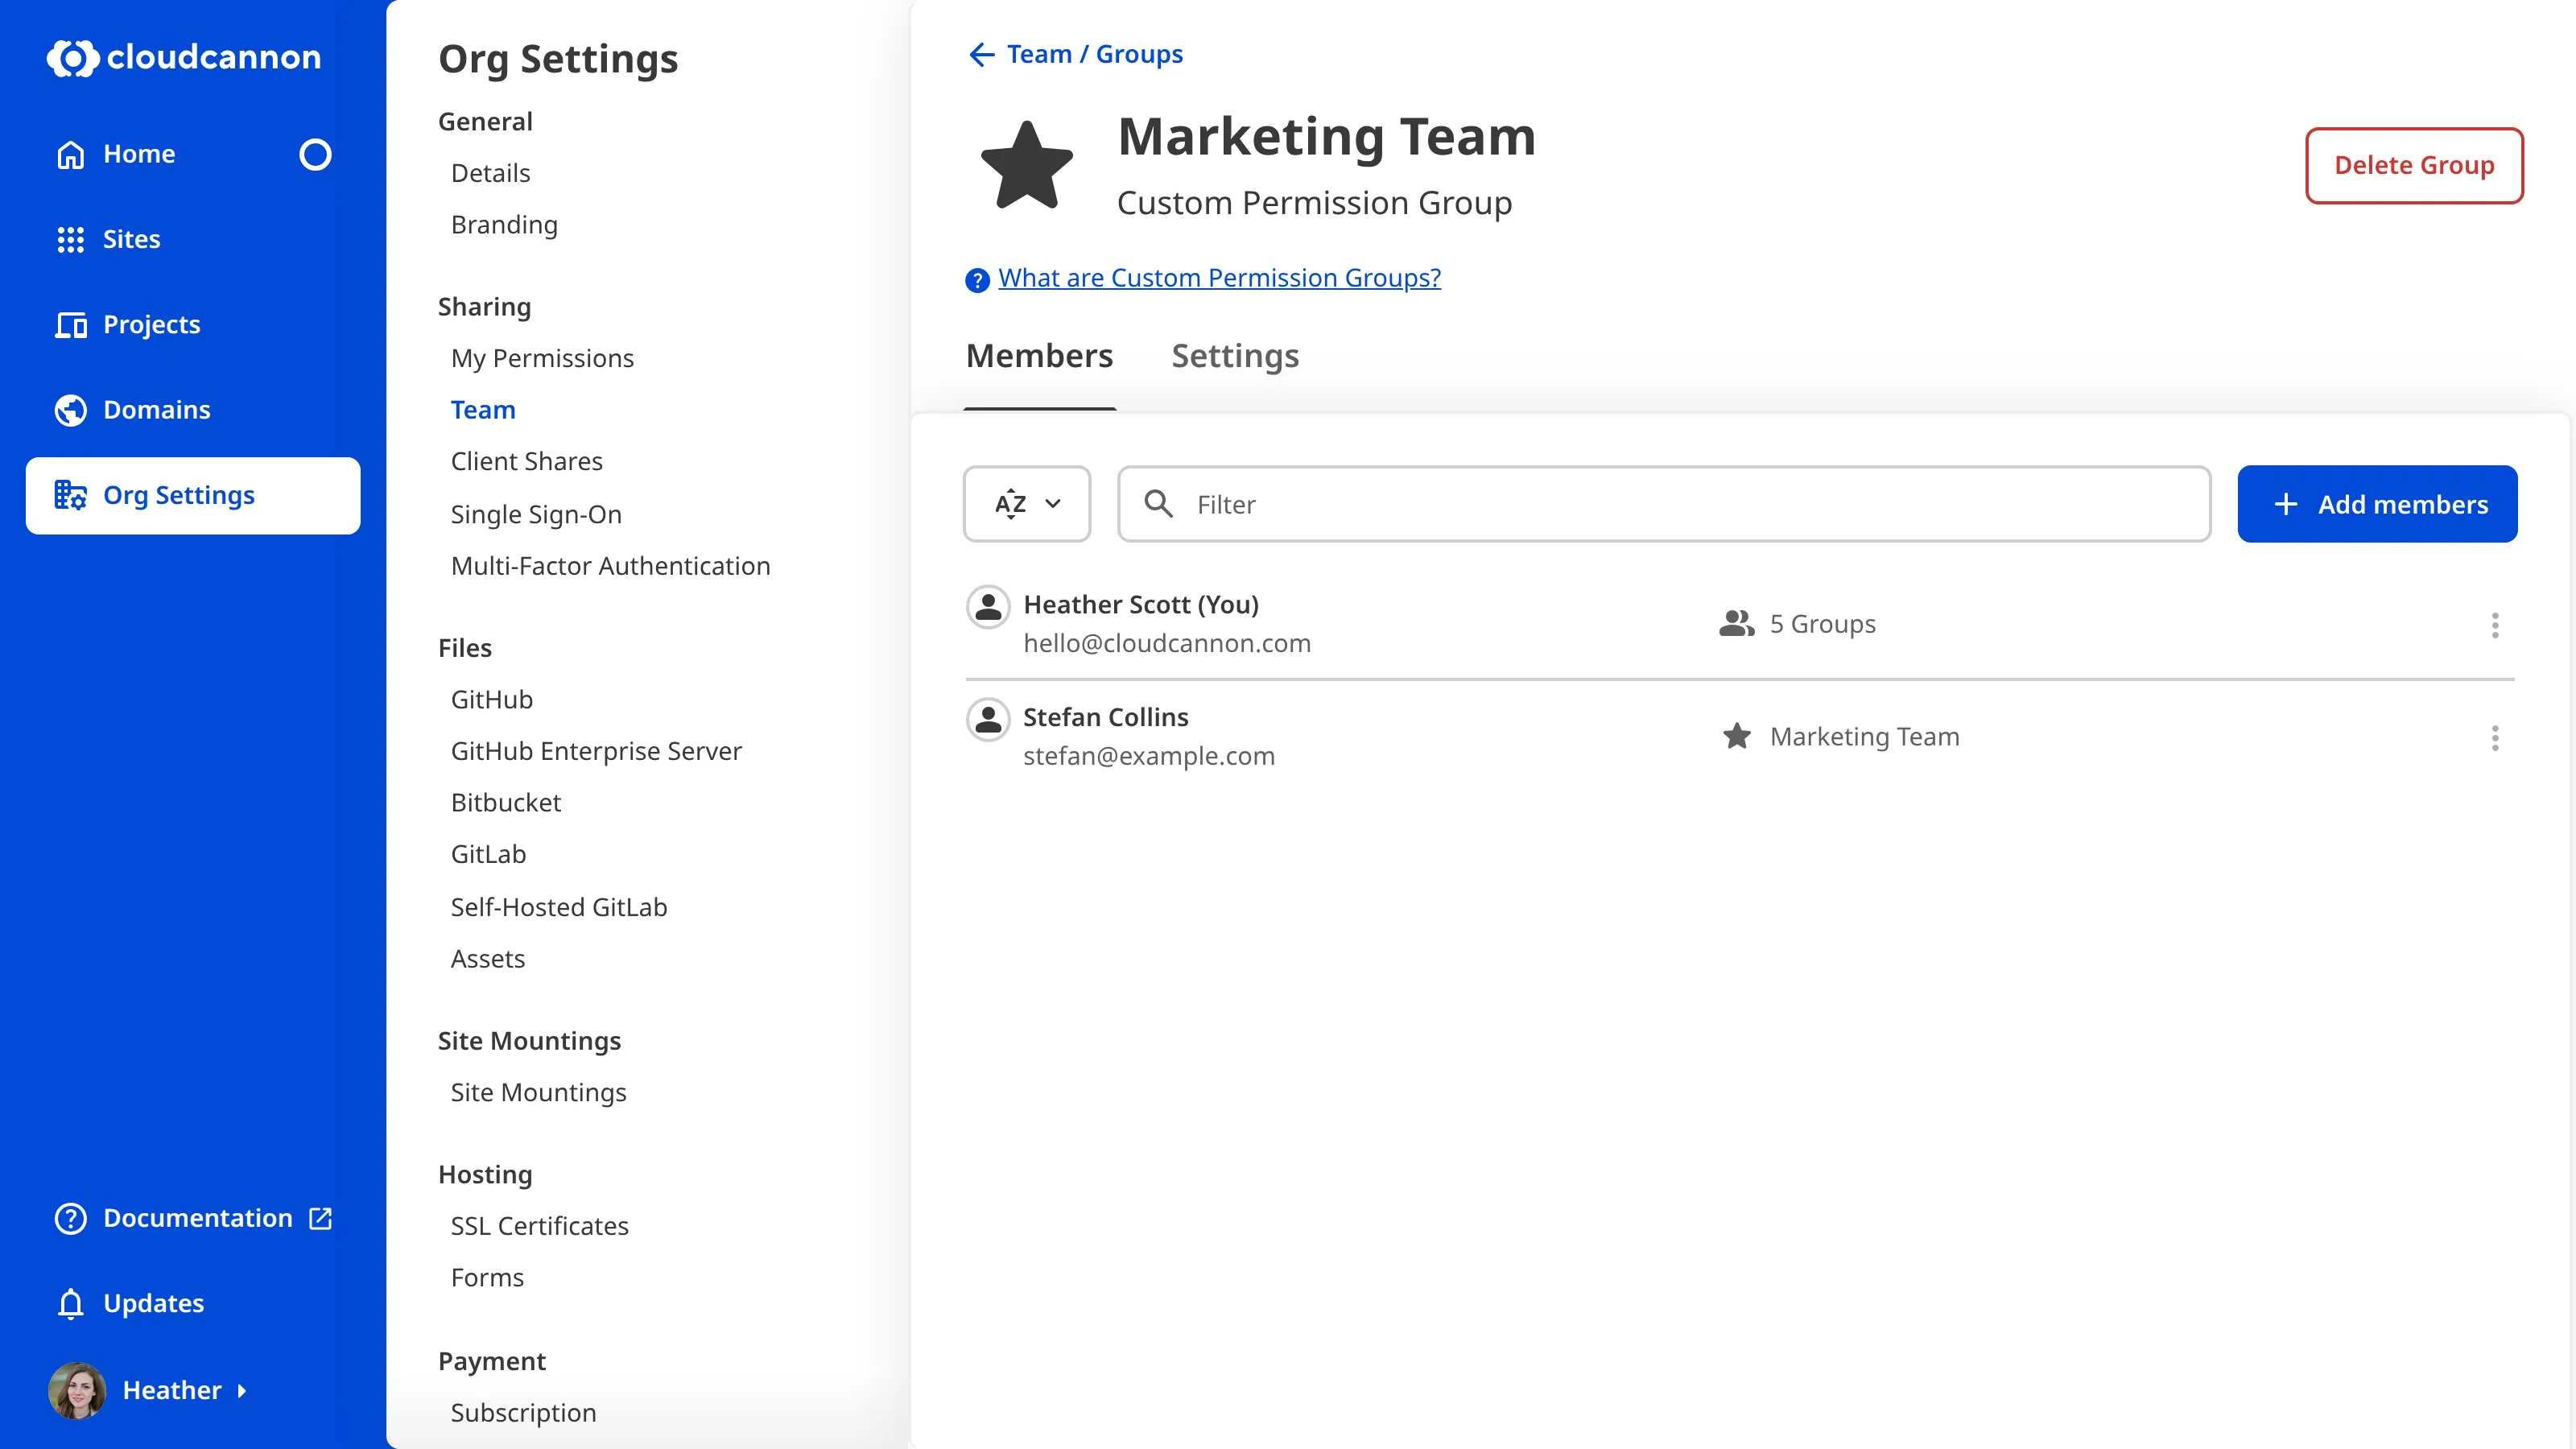
Task: Select Heather Scott (You) member name
Action: (1141, 604)
